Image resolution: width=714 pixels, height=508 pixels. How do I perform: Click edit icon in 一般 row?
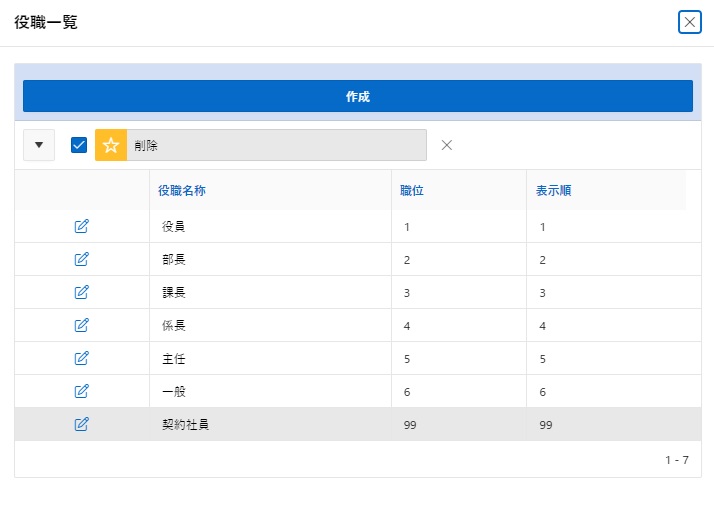pyautogui.click(x=82, y=391)
